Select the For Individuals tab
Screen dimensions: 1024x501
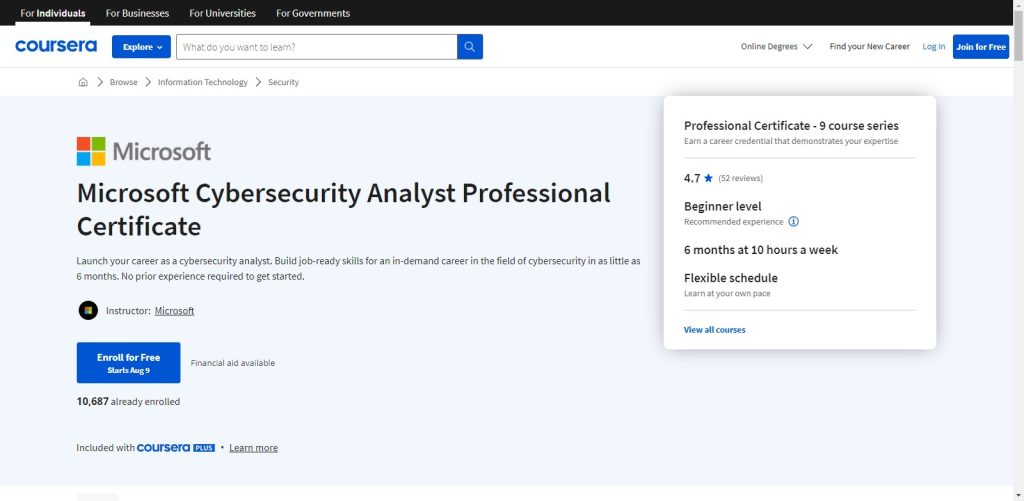pos(53,13)
